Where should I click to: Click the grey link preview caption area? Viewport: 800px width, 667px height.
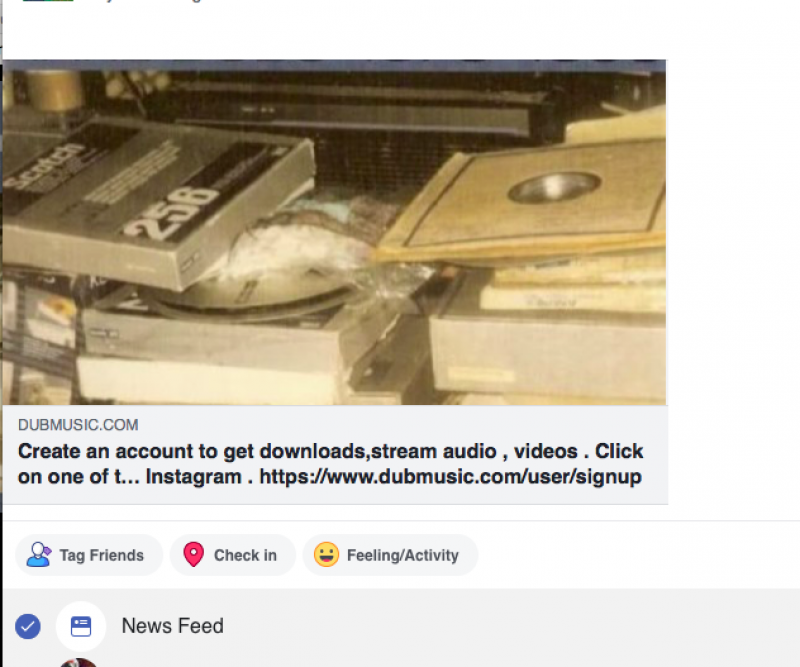(335, 455)
